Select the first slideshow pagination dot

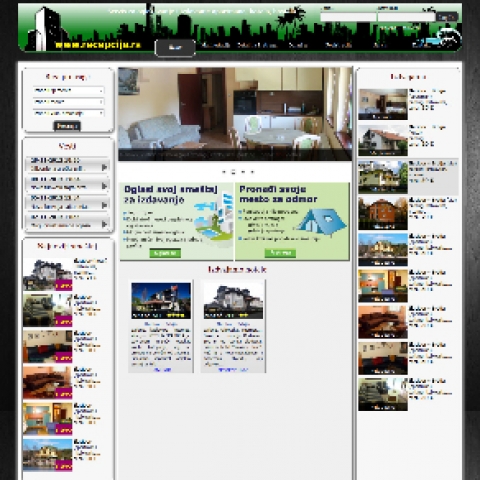click(x=224, y=172)
